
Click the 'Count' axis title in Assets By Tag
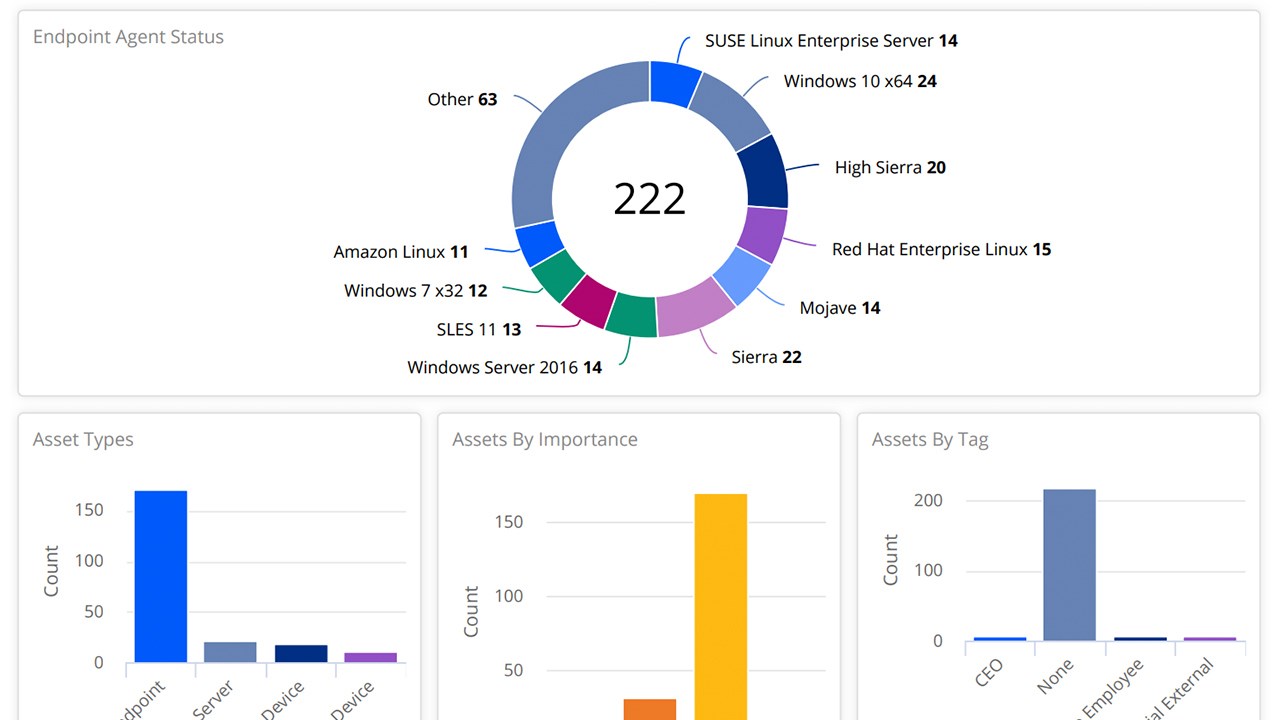[x=890, y=560]
